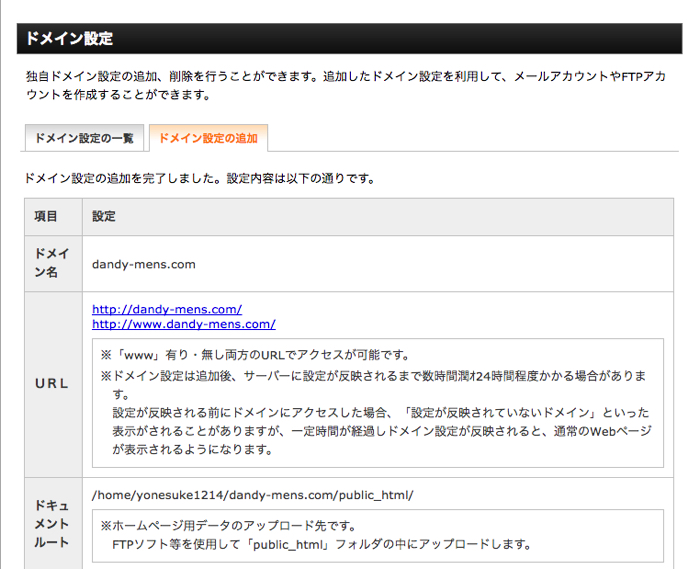700x569 pixels.
Task: Click the dandy-mens.com domain name value
Action: (x=143, y=265)
